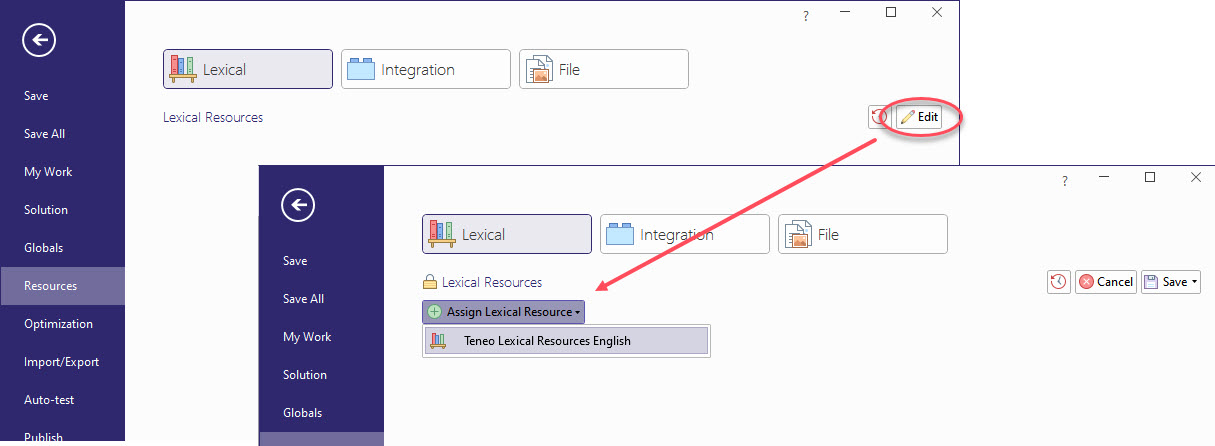Minimize the front window
The height and width of the screenshot is (446, 1215).
click(1104, 177)
